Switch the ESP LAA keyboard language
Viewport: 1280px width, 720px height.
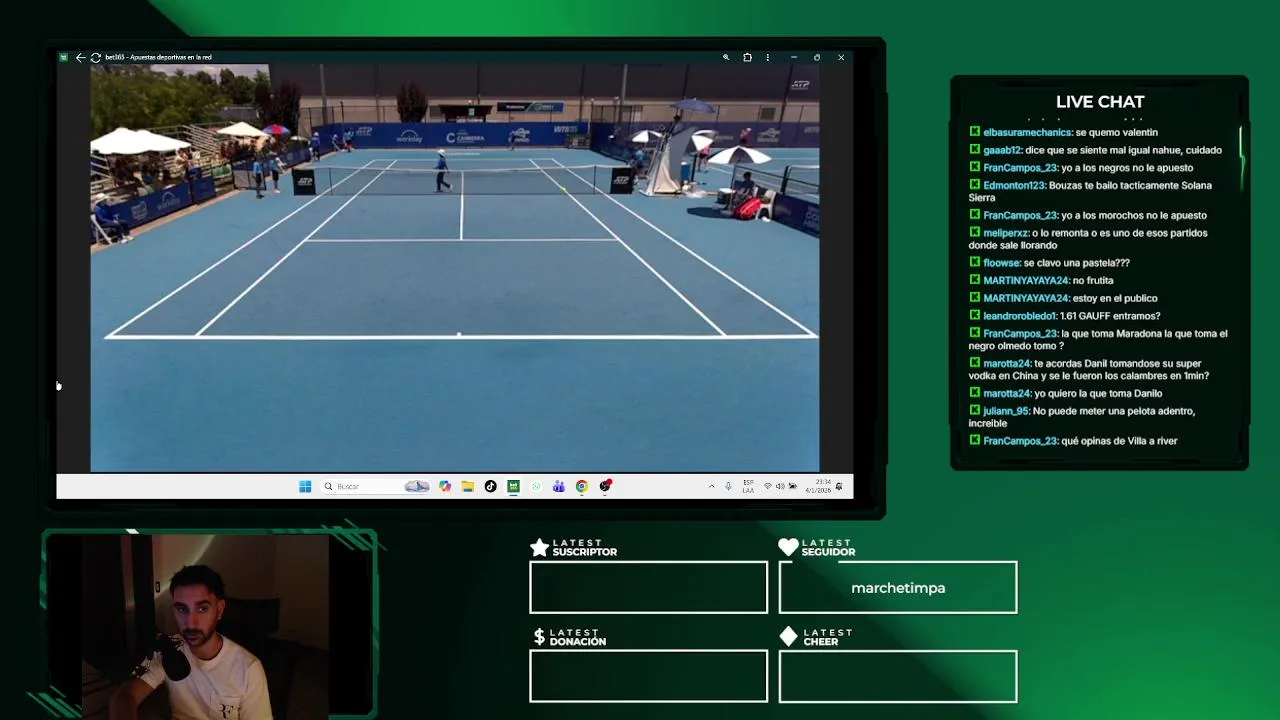pos(748,486)
